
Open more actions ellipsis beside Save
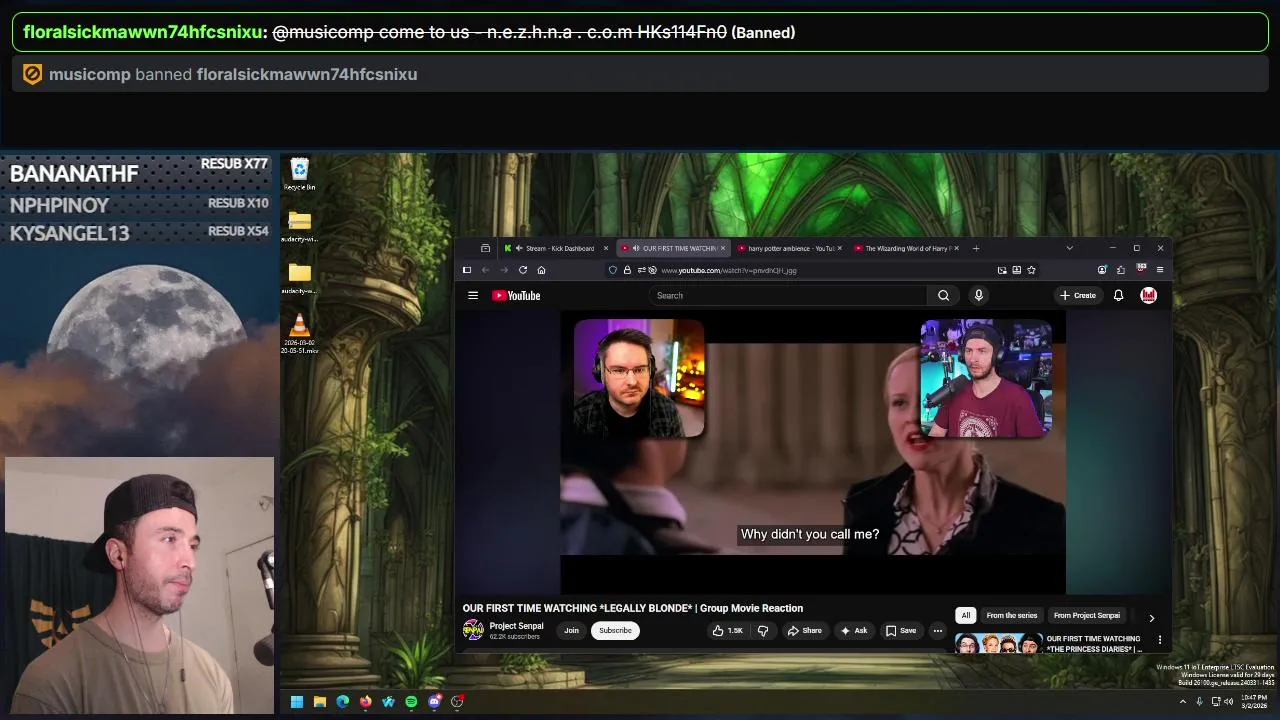[938, 631]
